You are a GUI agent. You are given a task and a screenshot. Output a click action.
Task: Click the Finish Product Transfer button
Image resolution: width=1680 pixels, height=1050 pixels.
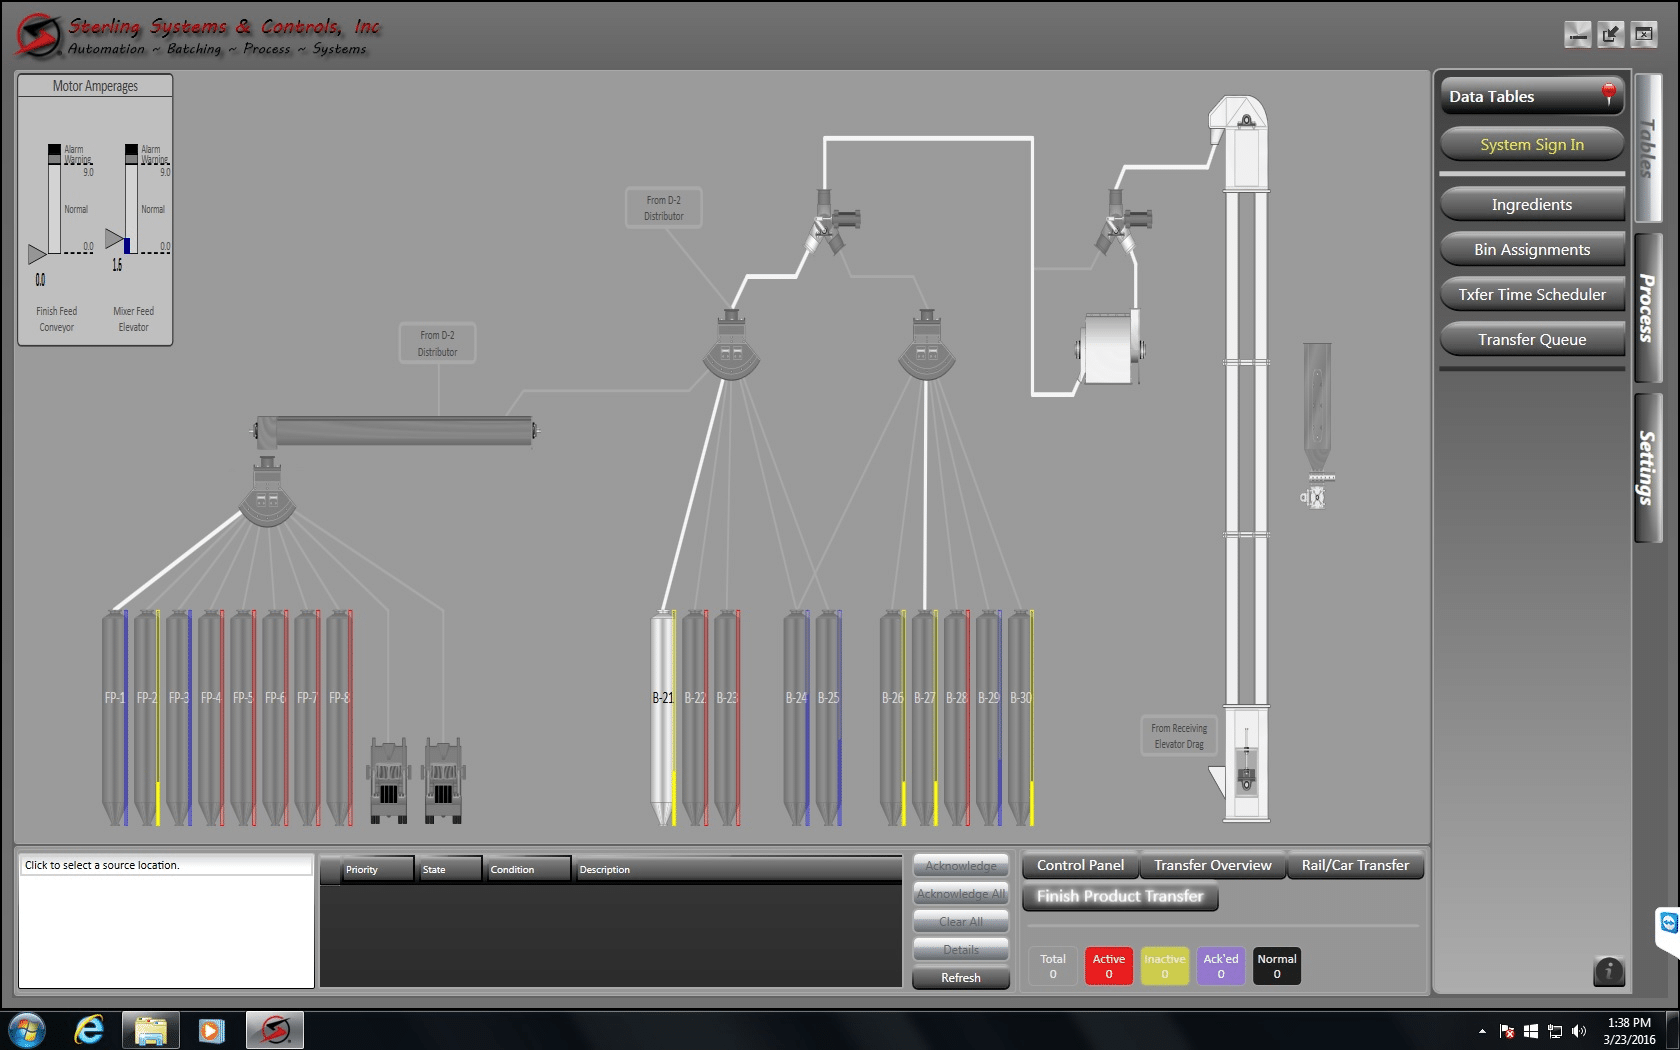(x=1119, y=896)
